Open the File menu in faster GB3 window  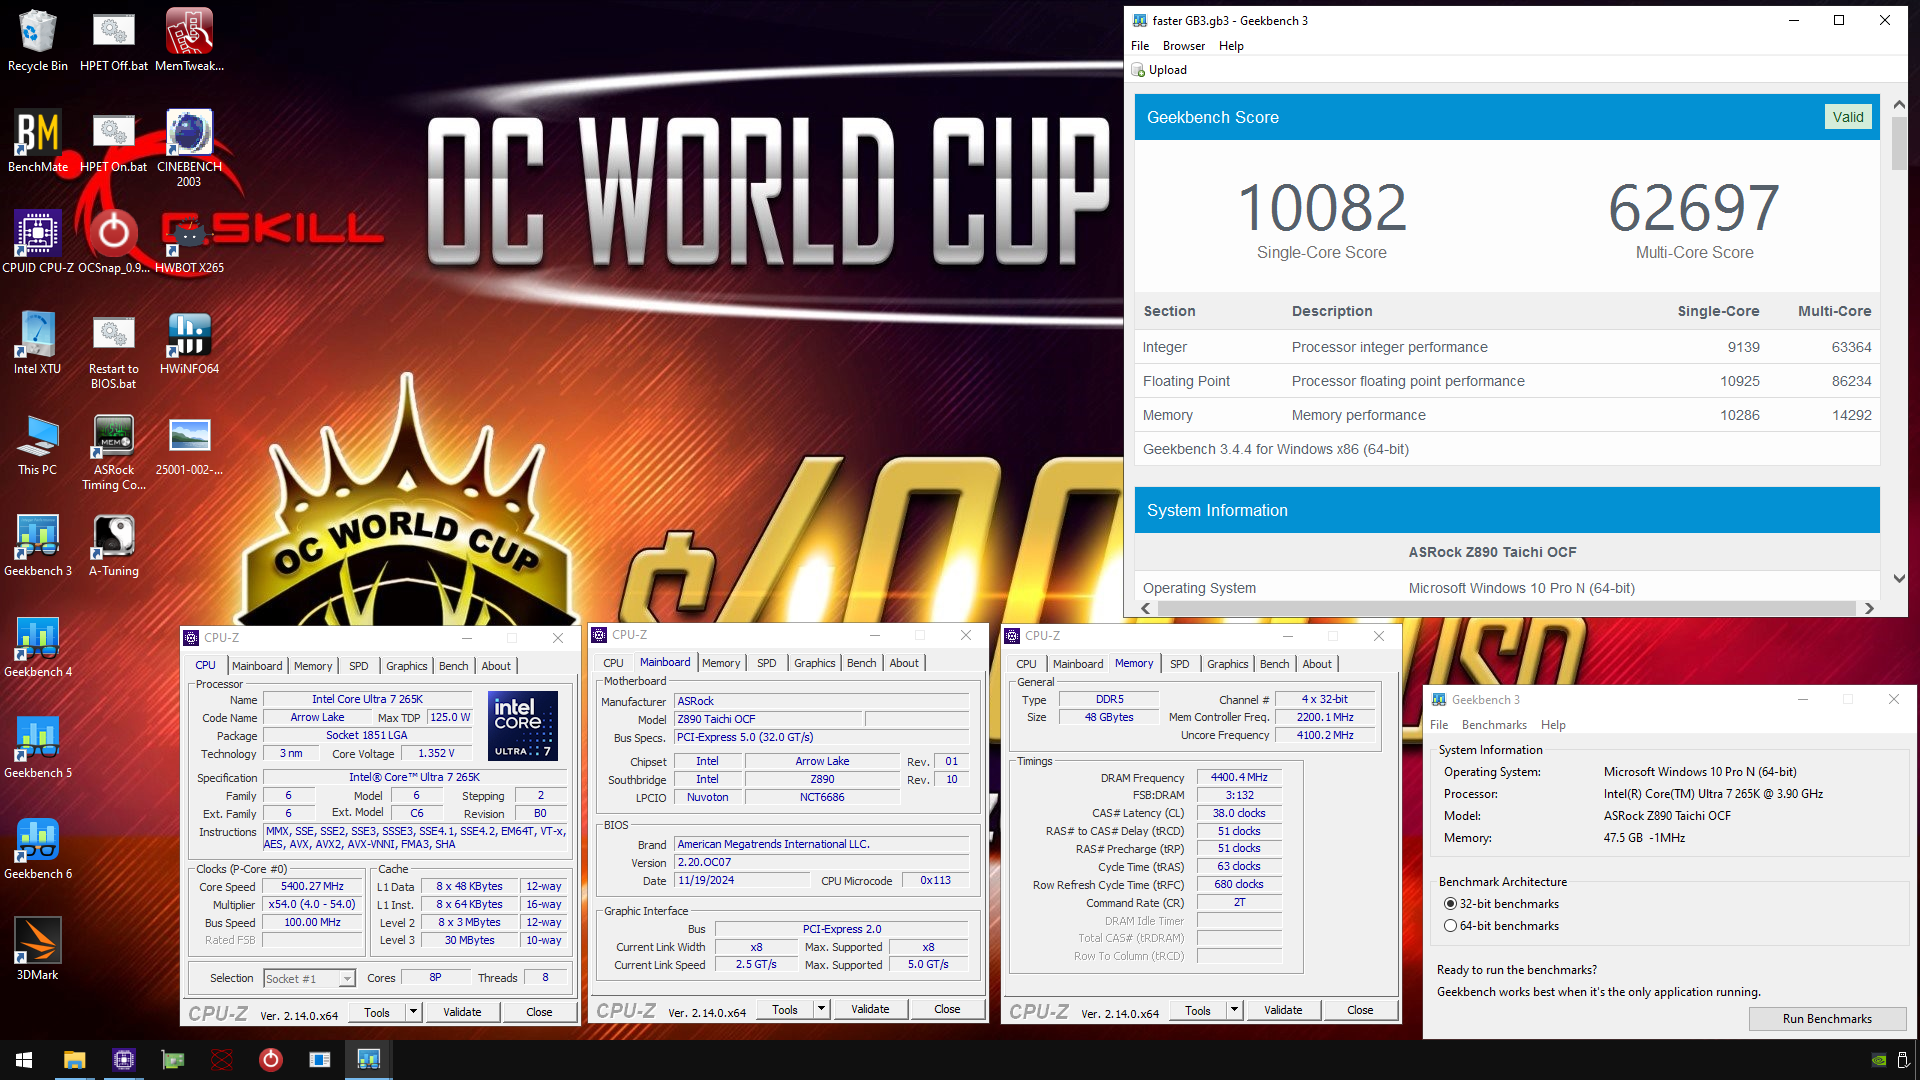1140,46
